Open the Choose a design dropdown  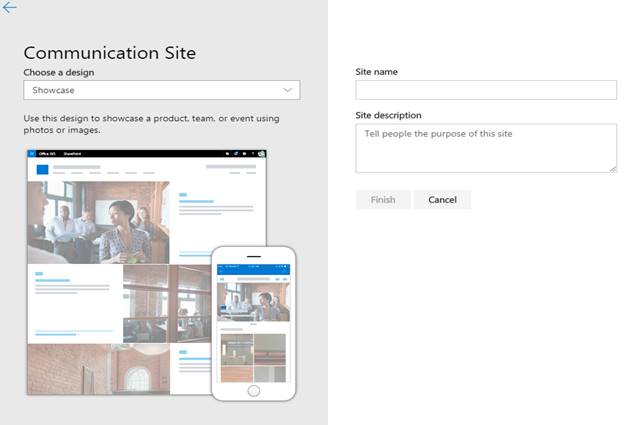tap(162, 90)
